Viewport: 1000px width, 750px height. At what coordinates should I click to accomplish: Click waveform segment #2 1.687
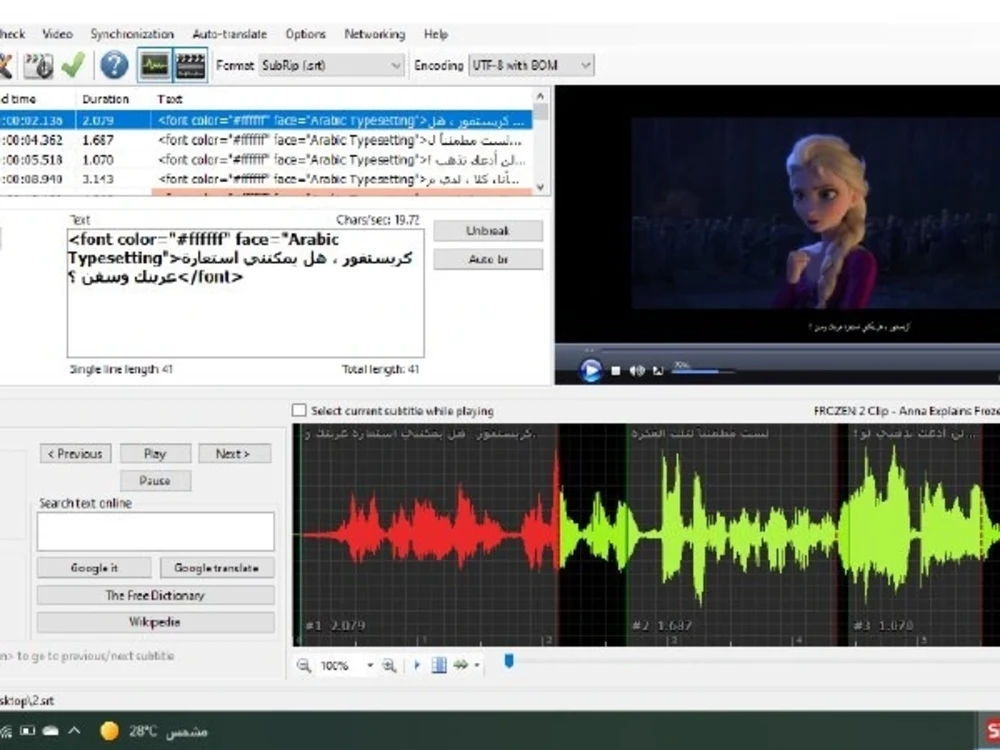[x=732, y=534]
